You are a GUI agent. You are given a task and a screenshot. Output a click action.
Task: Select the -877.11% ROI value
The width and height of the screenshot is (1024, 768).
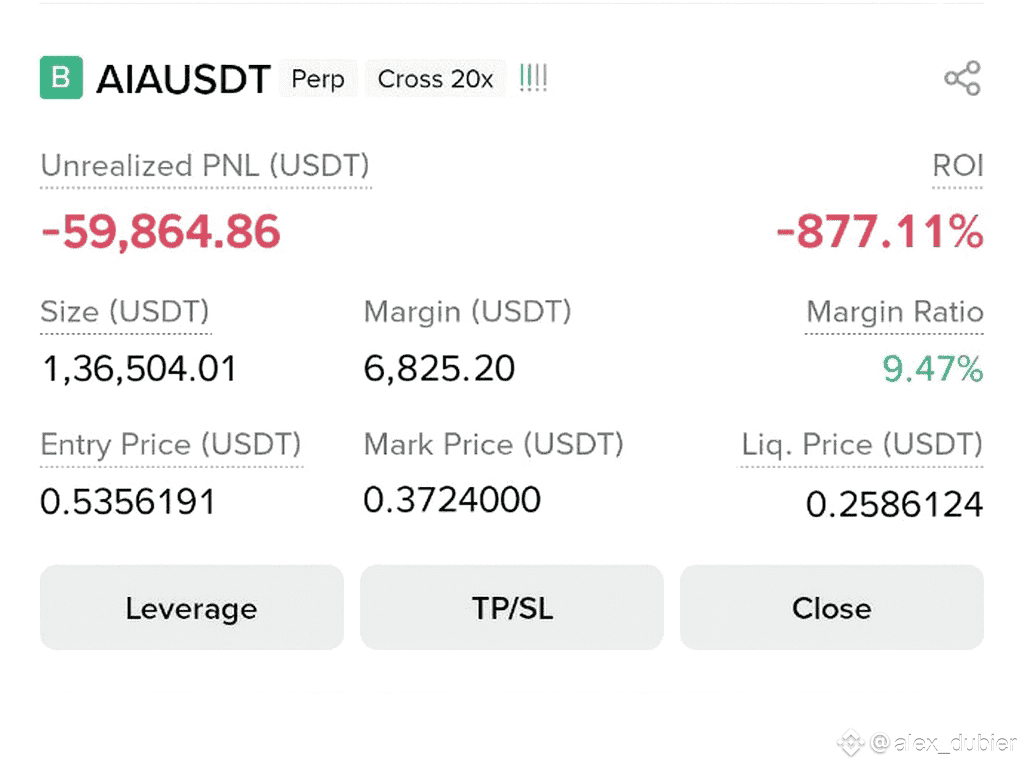click(880, 231)
